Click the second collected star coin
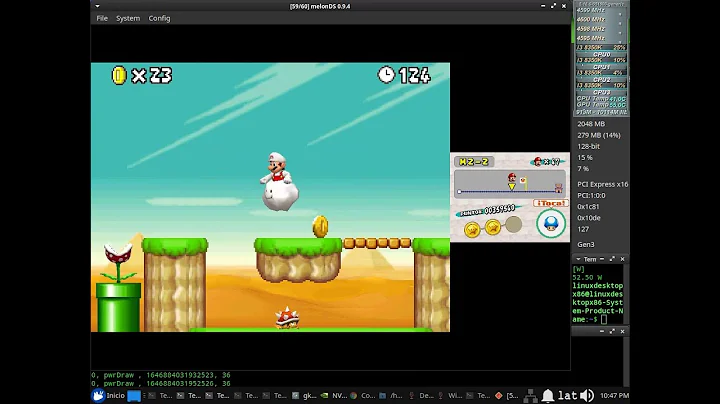Screen dimensions: 720x404 [x=493, y=226]
